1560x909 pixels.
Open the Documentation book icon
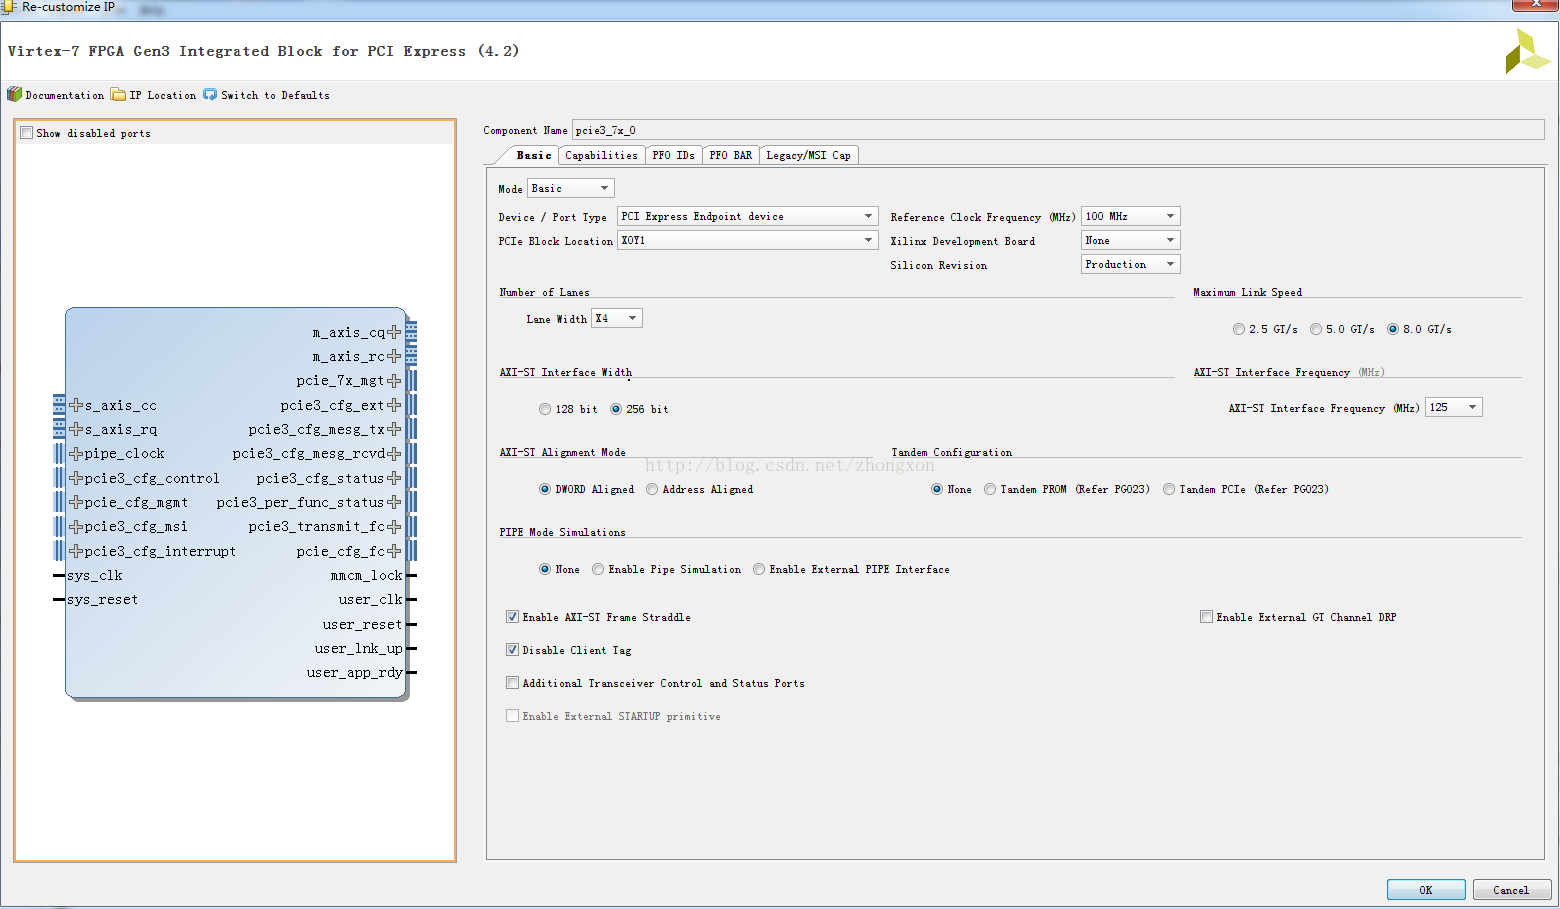click(x=14, y=95)
